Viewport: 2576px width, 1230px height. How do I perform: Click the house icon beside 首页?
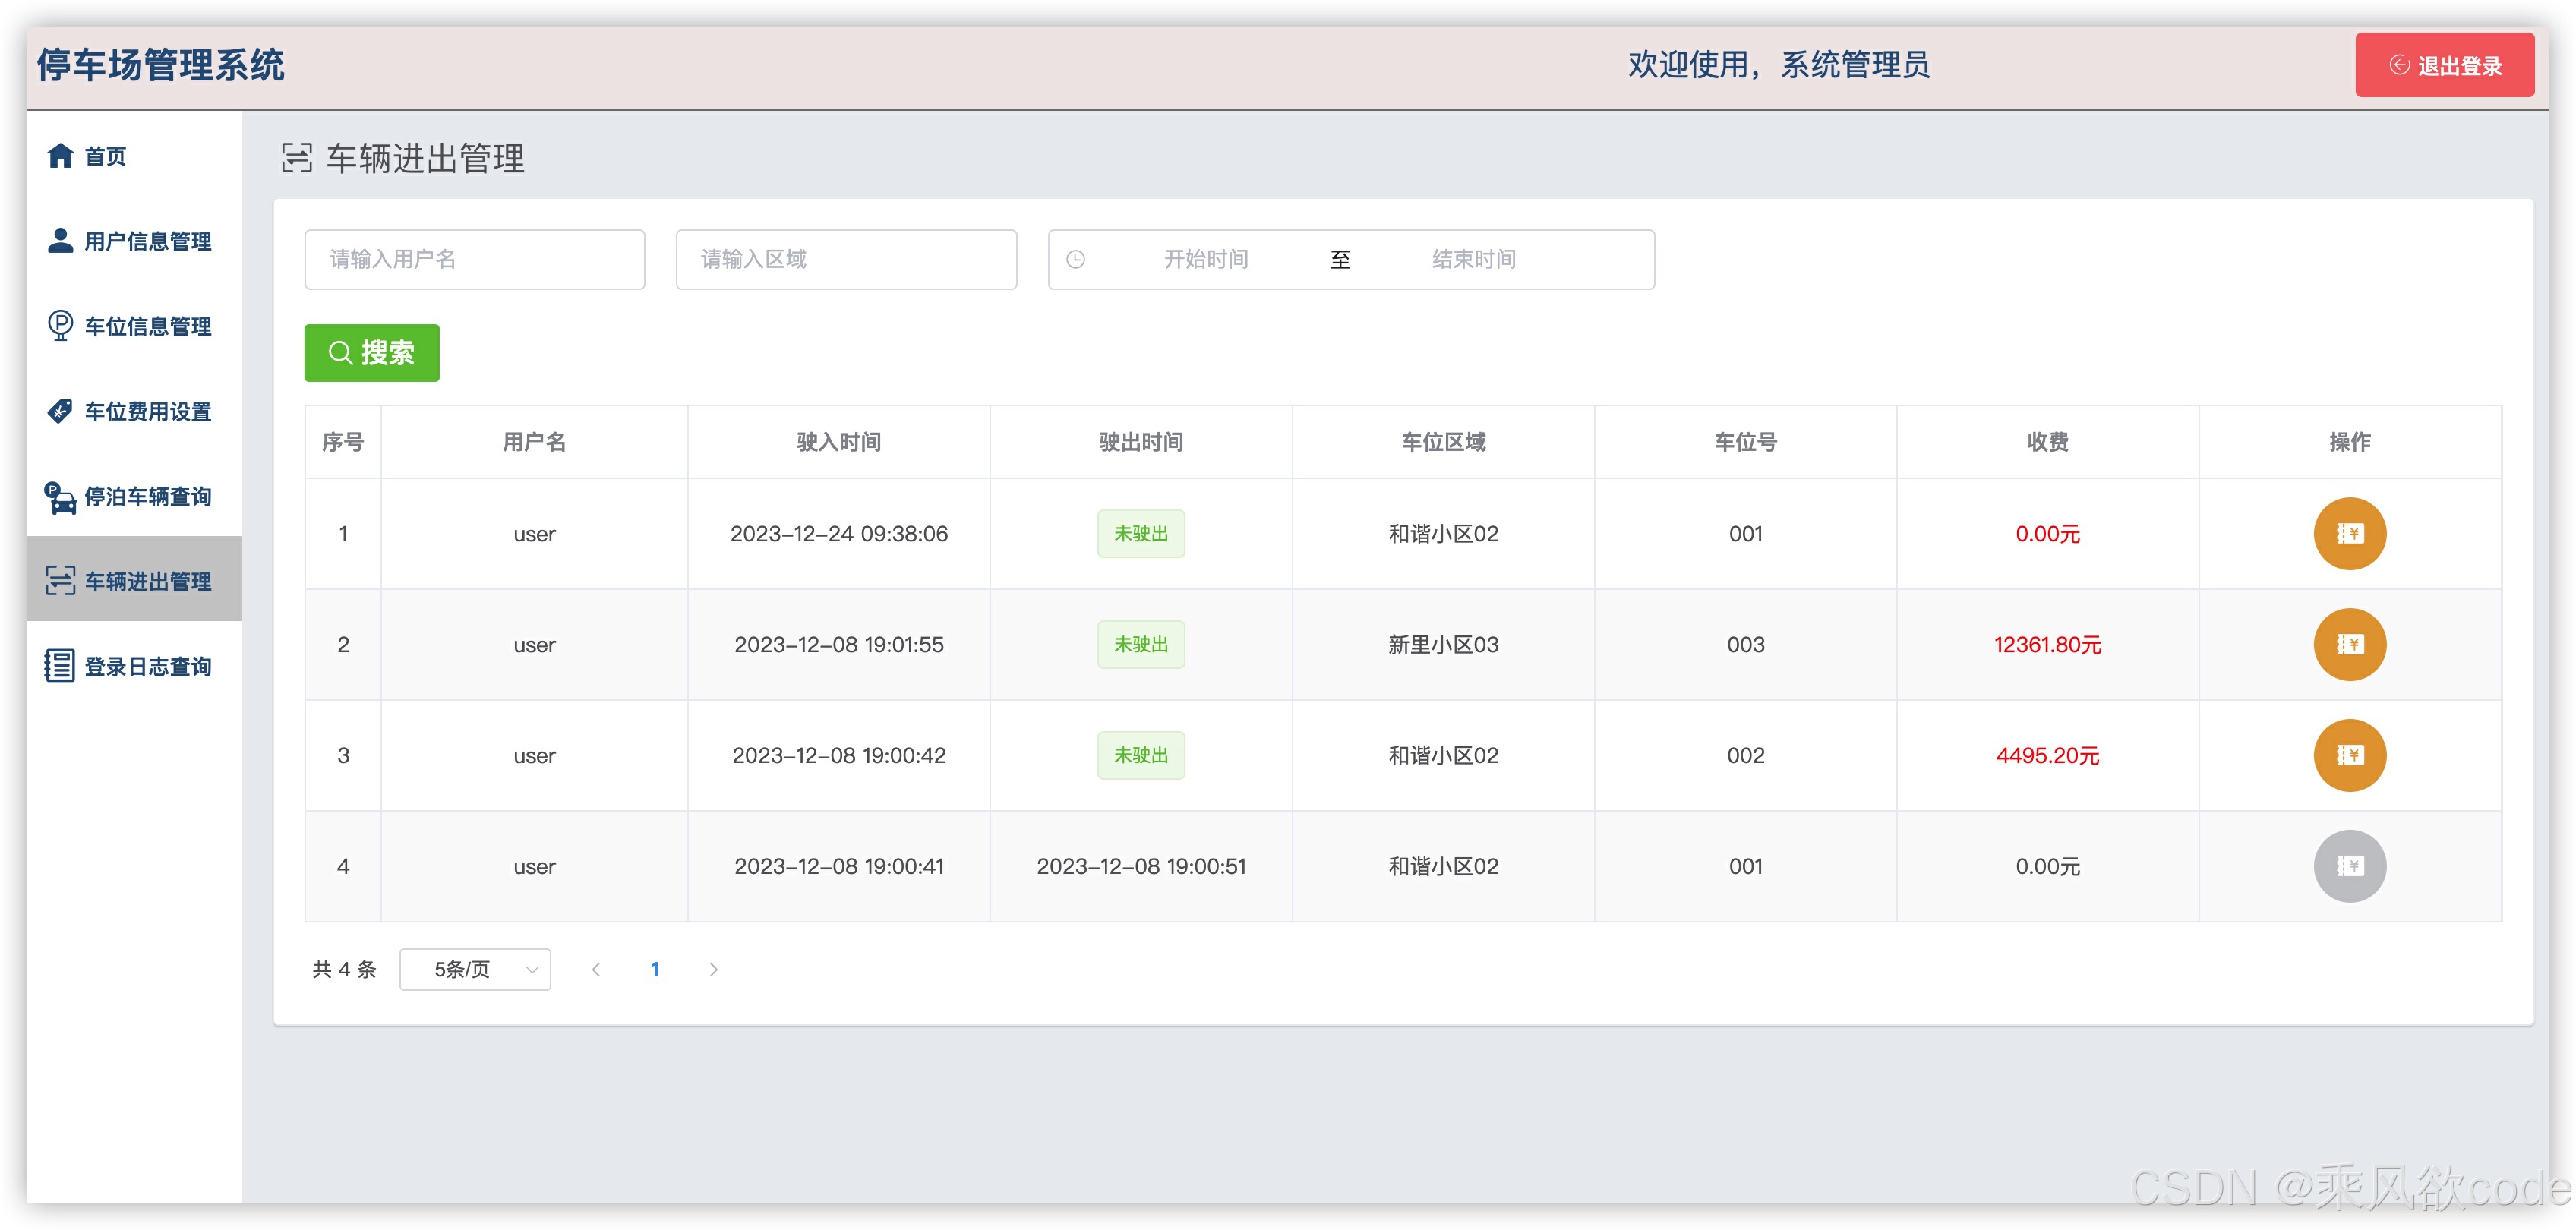[60, 156]
